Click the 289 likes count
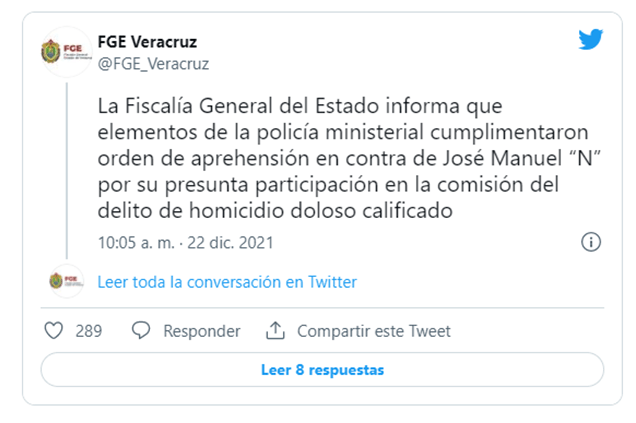Screen dimensions: 636x423 (89, 331)
